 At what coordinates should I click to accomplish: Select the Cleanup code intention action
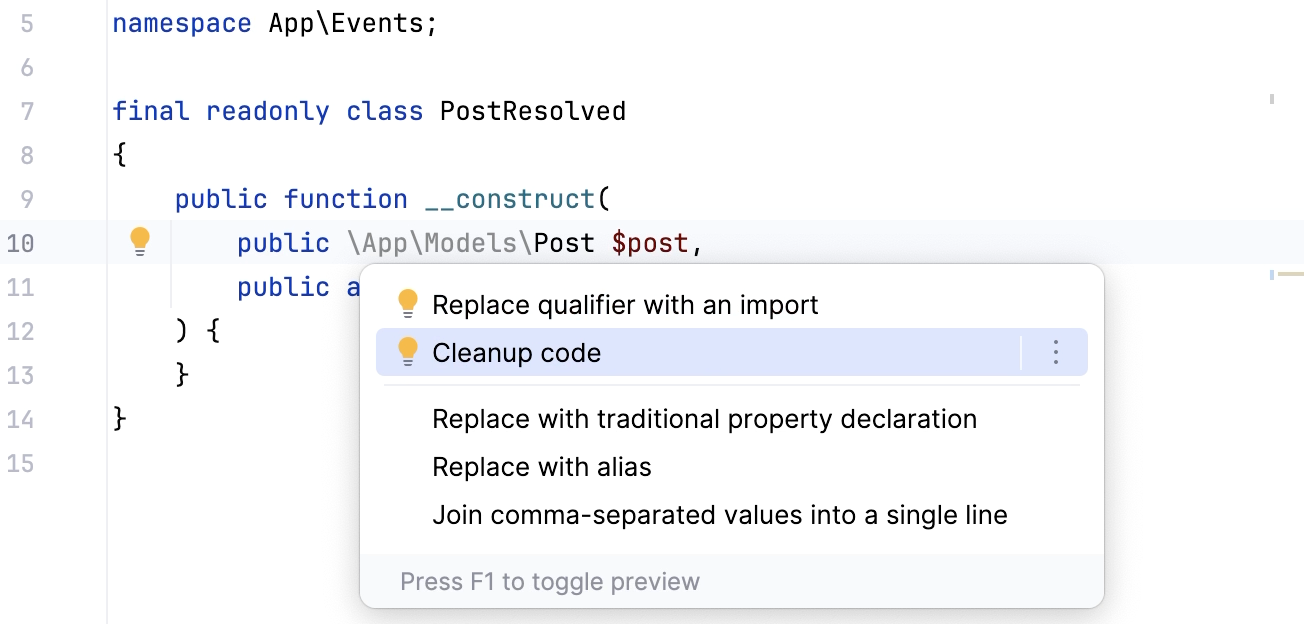516,352
